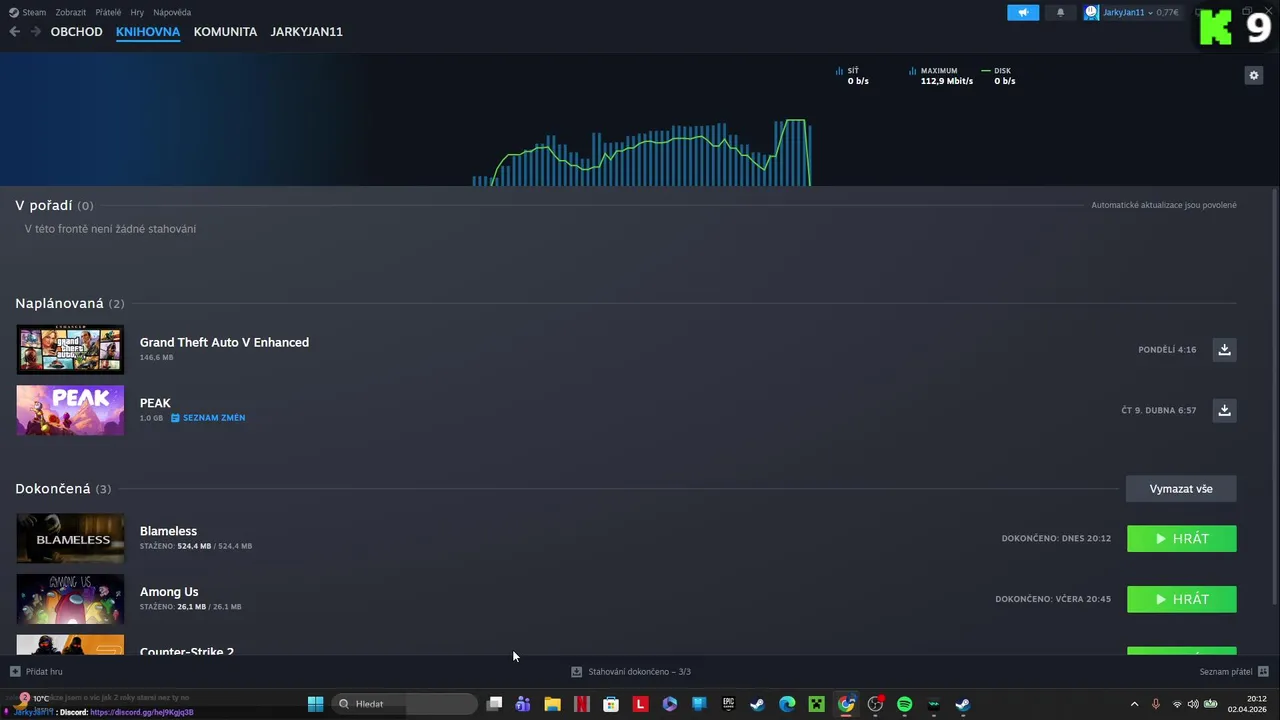Click the Among Us game thumbnail
This screenshot has height=720, width=1280.
(70, 599)
